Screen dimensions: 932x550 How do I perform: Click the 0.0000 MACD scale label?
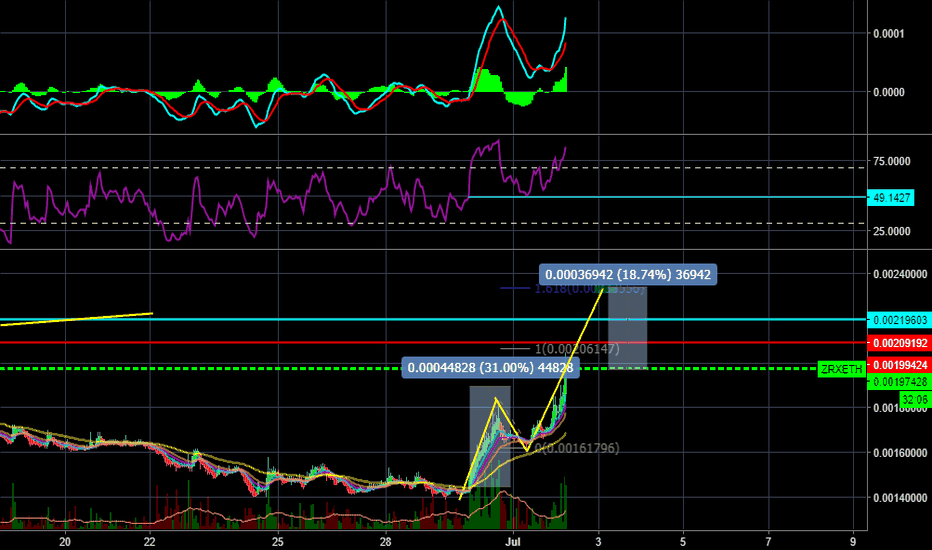pos(889,92)
